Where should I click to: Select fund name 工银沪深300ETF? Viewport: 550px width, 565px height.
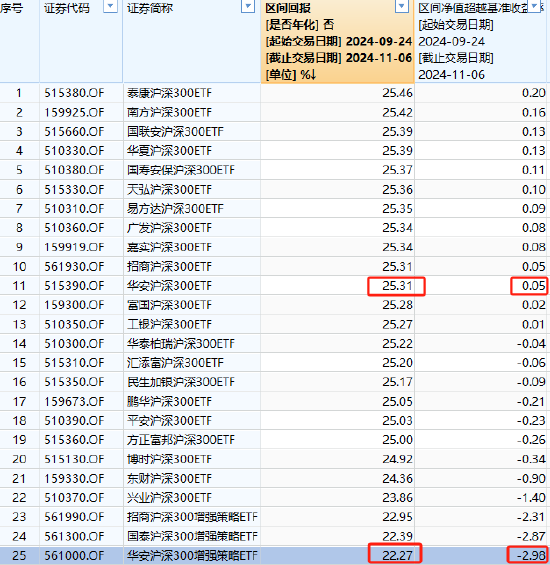click(x=169, y=324)
